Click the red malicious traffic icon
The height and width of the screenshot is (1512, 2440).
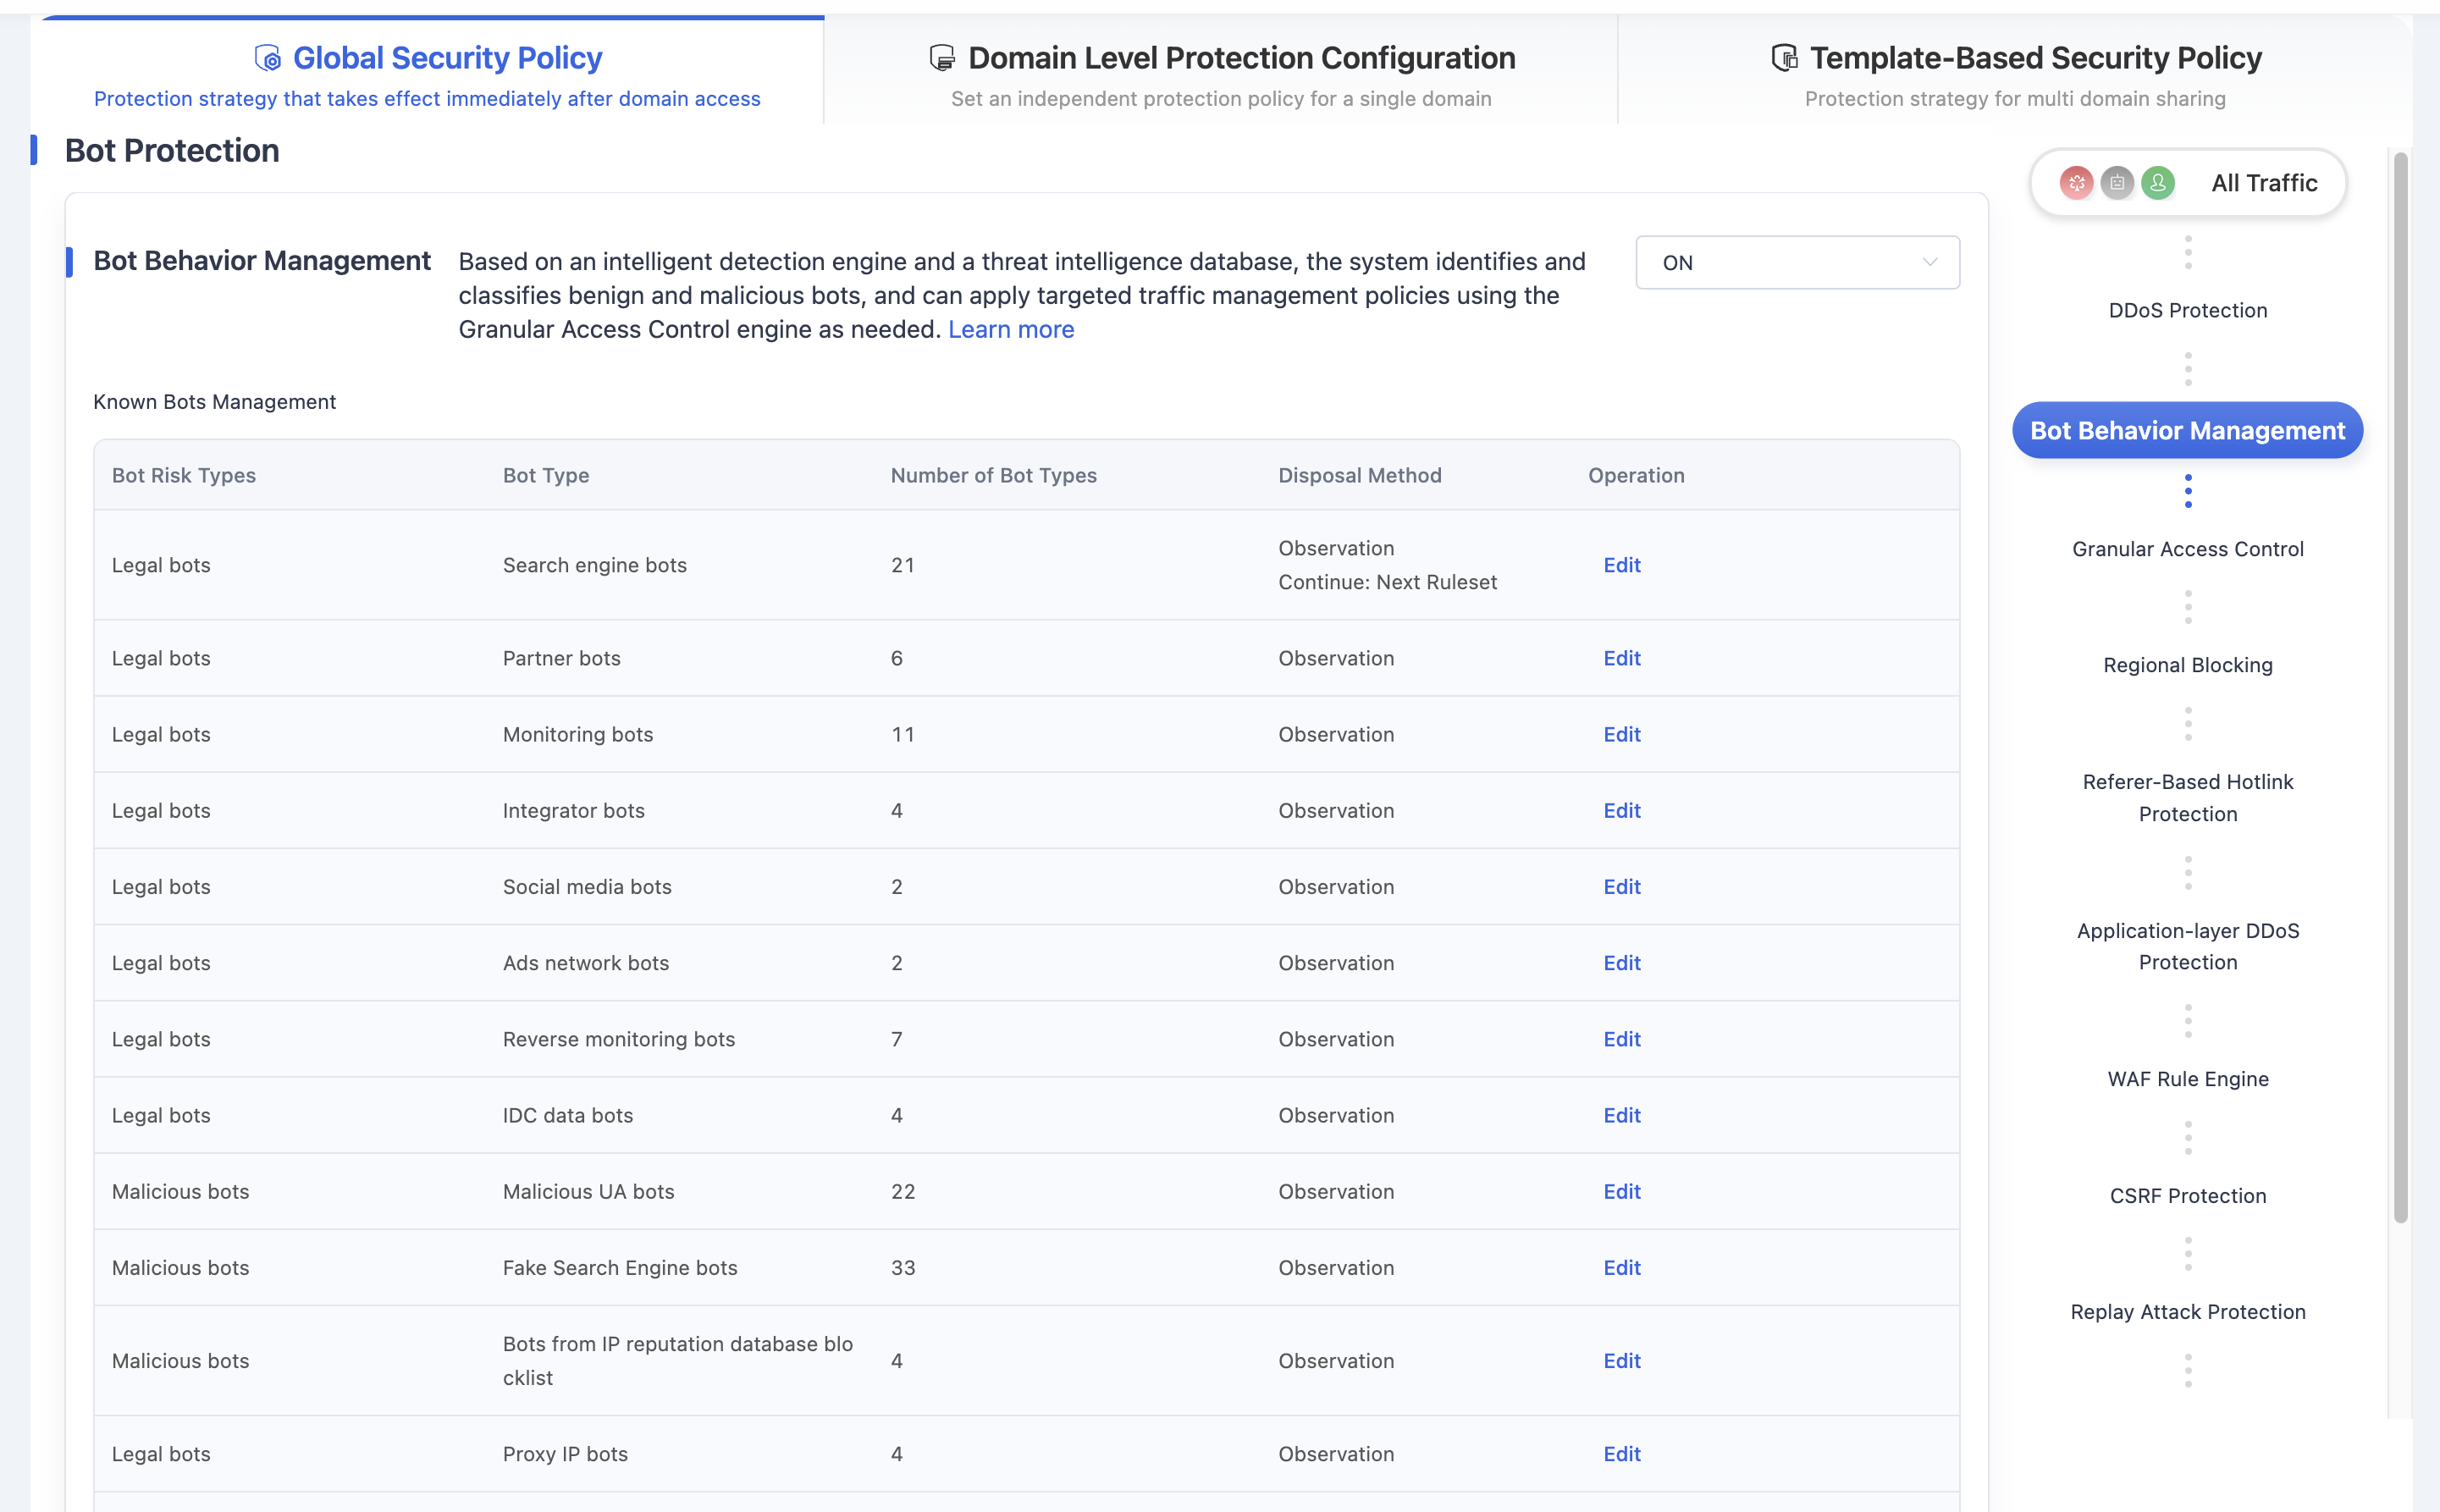pyautogui.click(x=2076, y=183)
